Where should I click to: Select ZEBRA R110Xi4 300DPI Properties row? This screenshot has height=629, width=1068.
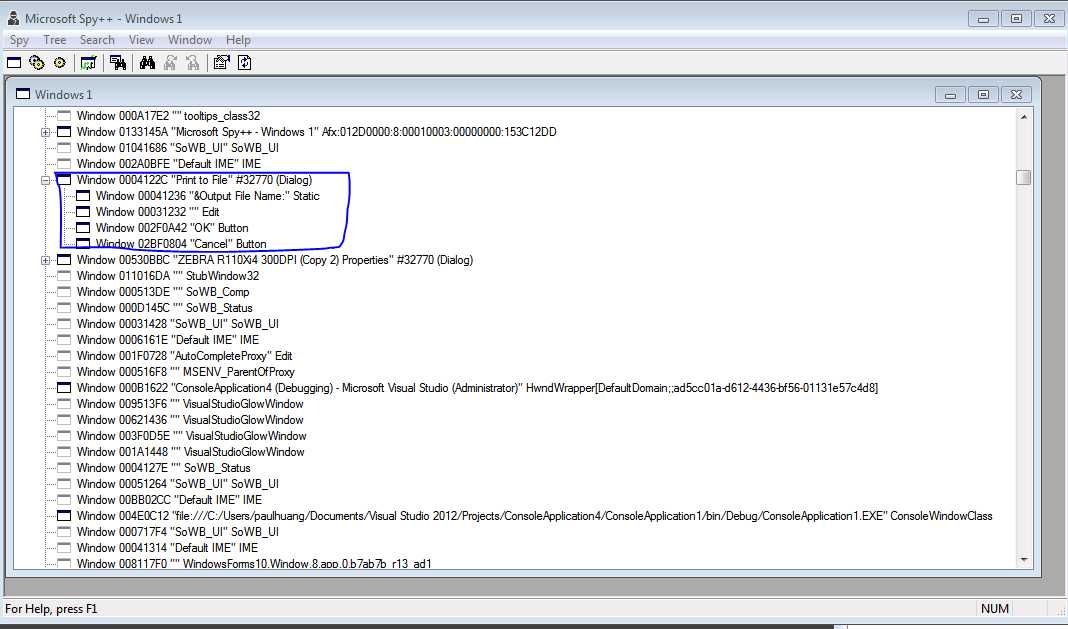pos(274,260)
